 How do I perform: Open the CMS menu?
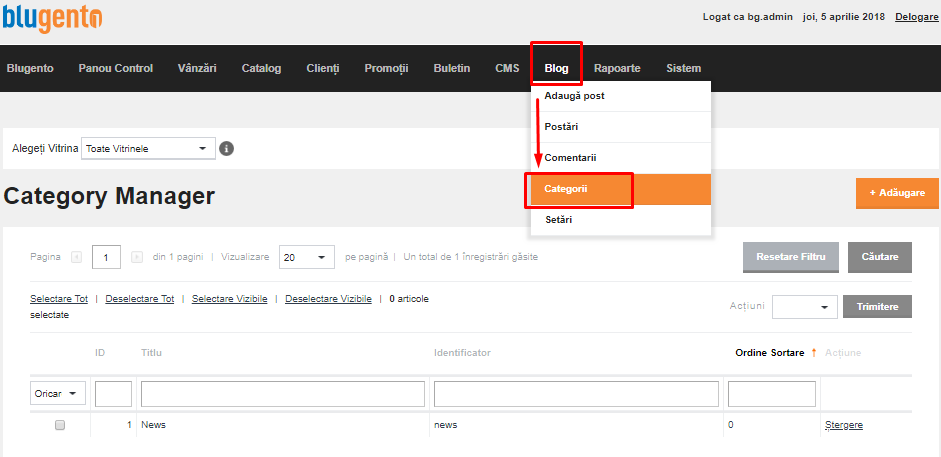[507, 68]
